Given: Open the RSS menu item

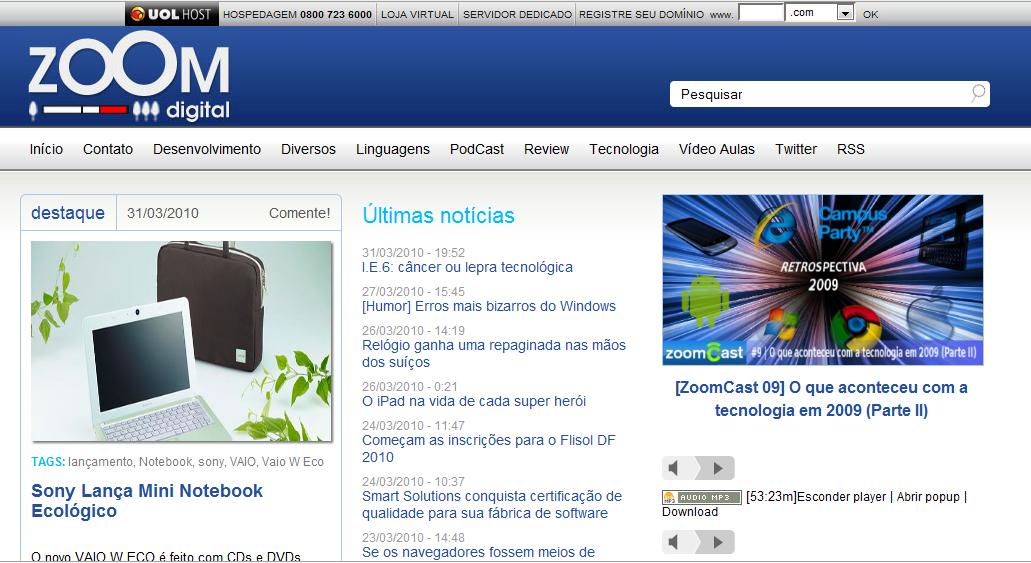Looking at the screenshot, I should pyautogui.click(x=851, y=149).
